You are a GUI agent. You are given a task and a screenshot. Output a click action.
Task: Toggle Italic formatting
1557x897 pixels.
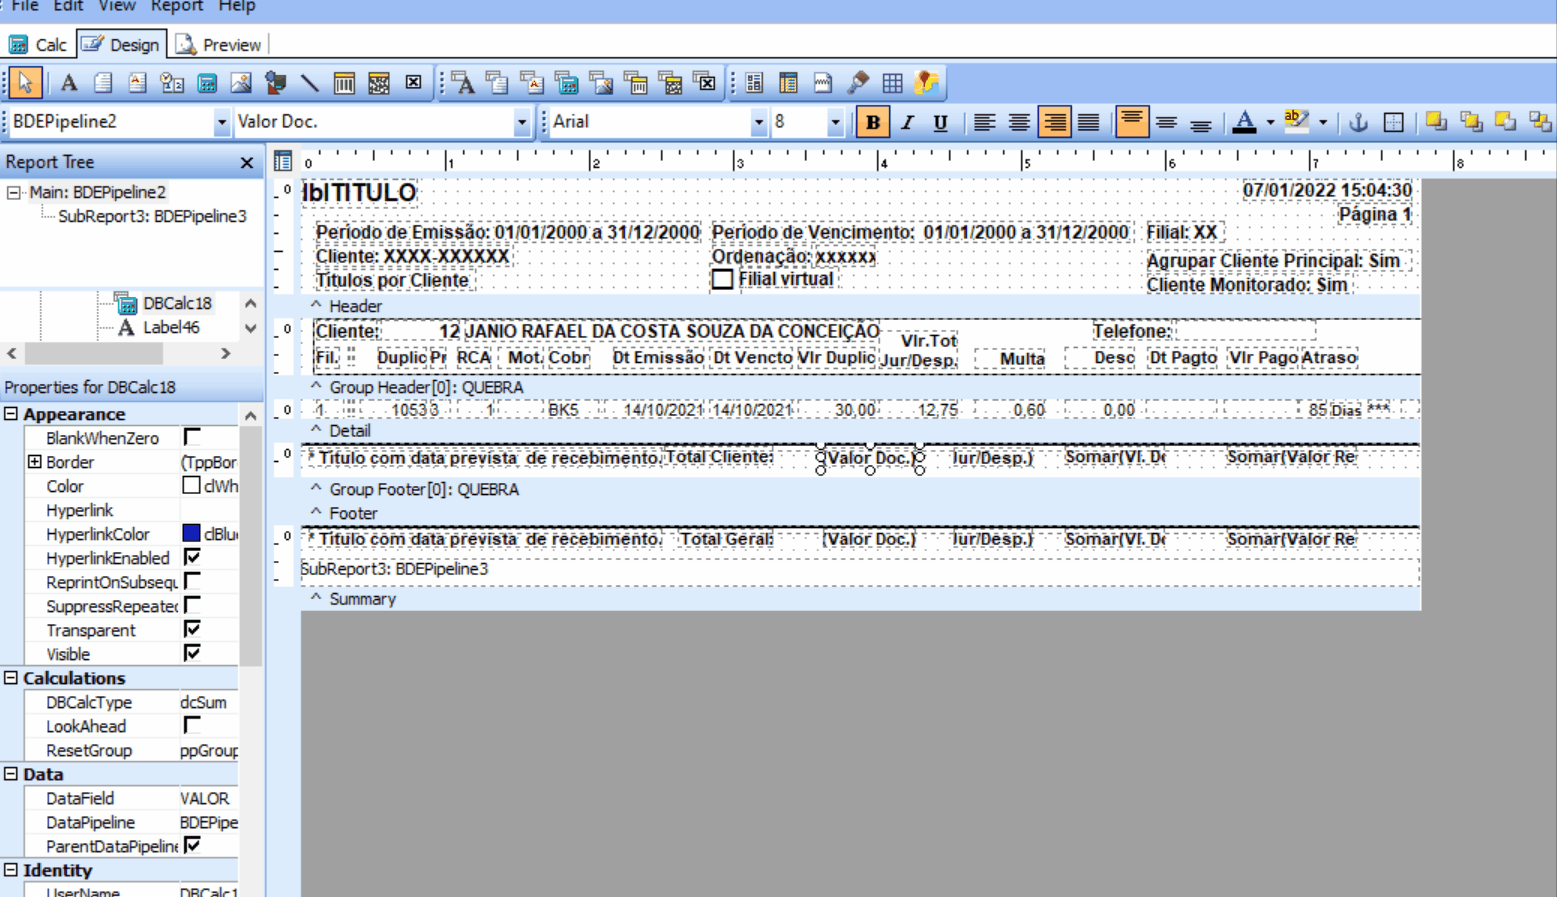pyautogui.click(x=907, y=122)
